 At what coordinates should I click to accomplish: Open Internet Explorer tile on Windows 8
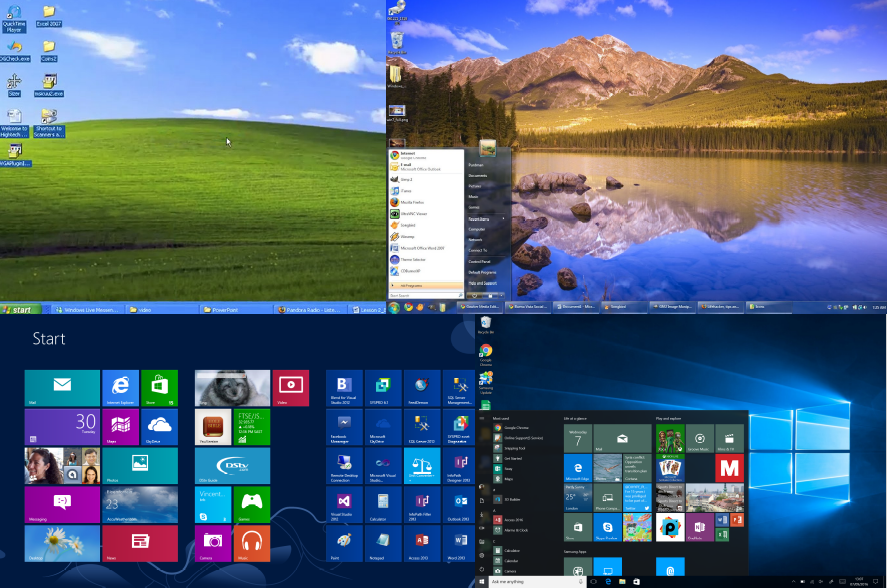pyautogui.click(x=120, y=388)
